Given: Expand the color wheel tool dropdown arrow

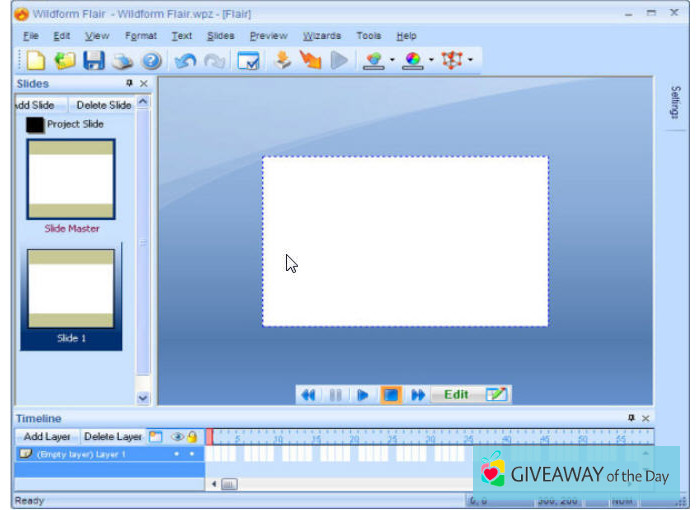Looking at the screenshot, I should pyautogui.click(x=432, y=61).
